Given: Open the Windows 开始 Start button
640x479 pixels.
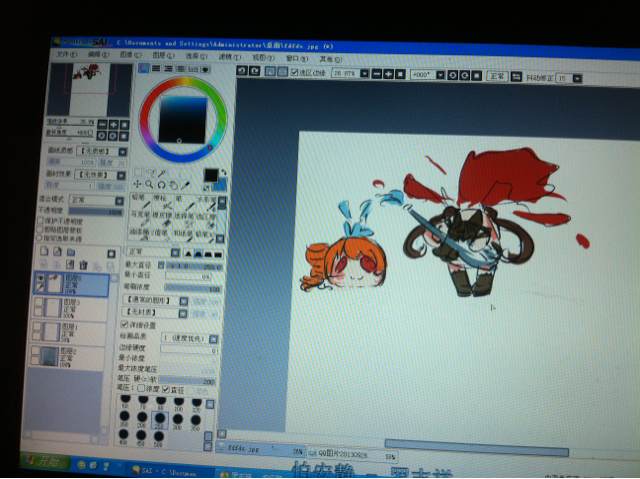Looking at the screenshot, I should pos(45,462).
